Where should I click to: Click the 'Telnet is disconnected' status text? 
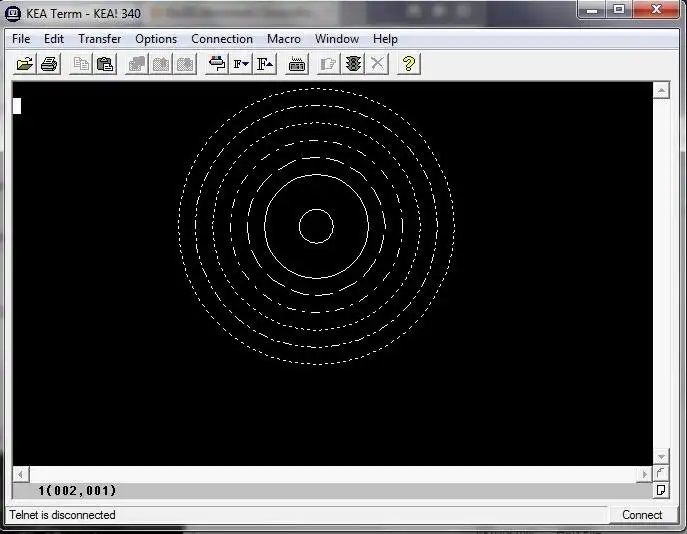pyautogui.click(x=62, y=515)
